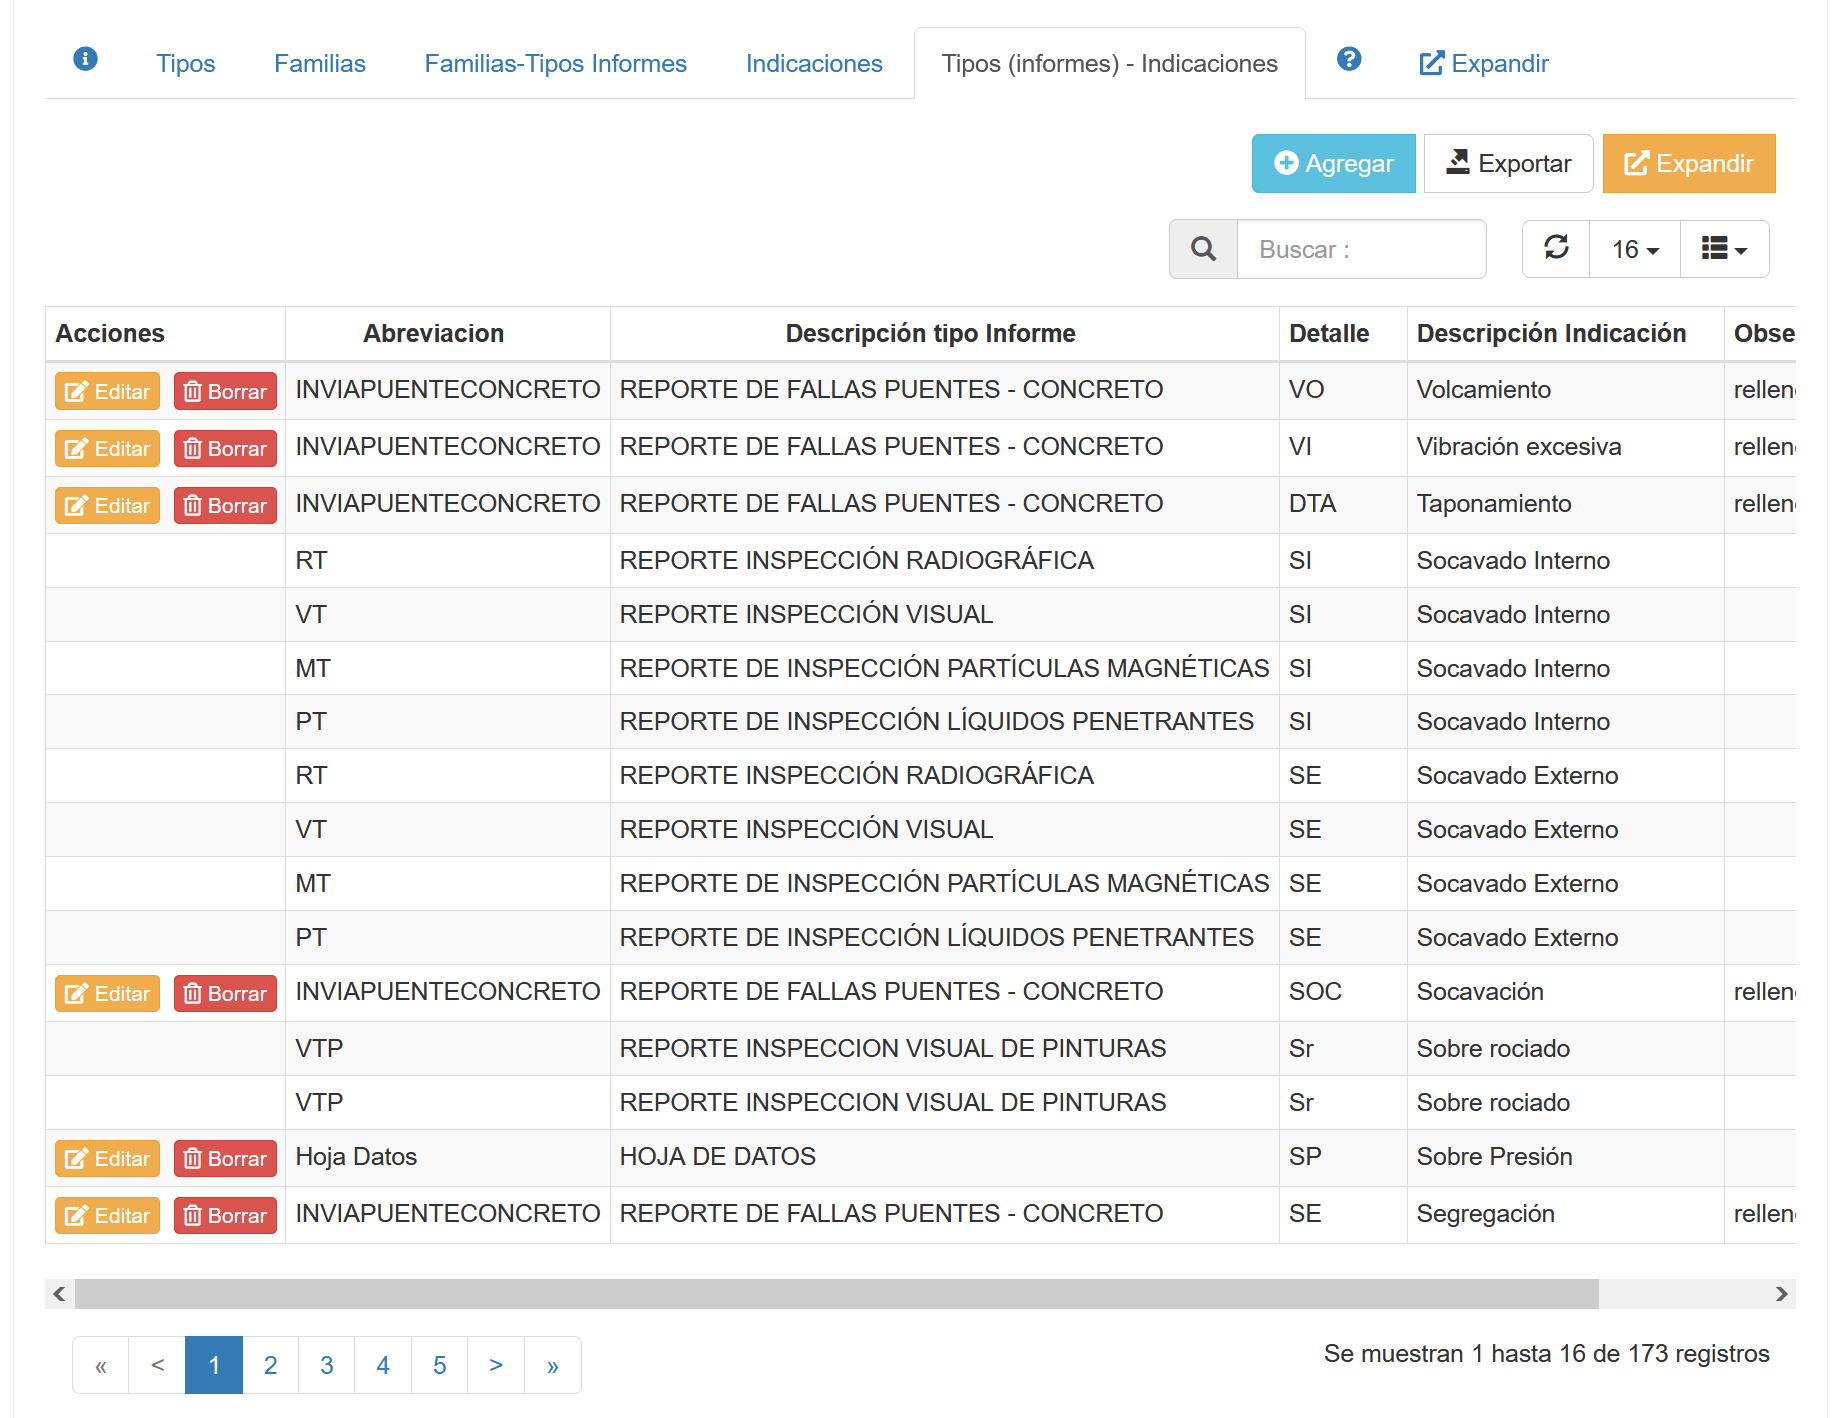1837x1418 pixels.
Task: Click the horizontal scrollbar right arrow
Action: click(1781, 1294)
